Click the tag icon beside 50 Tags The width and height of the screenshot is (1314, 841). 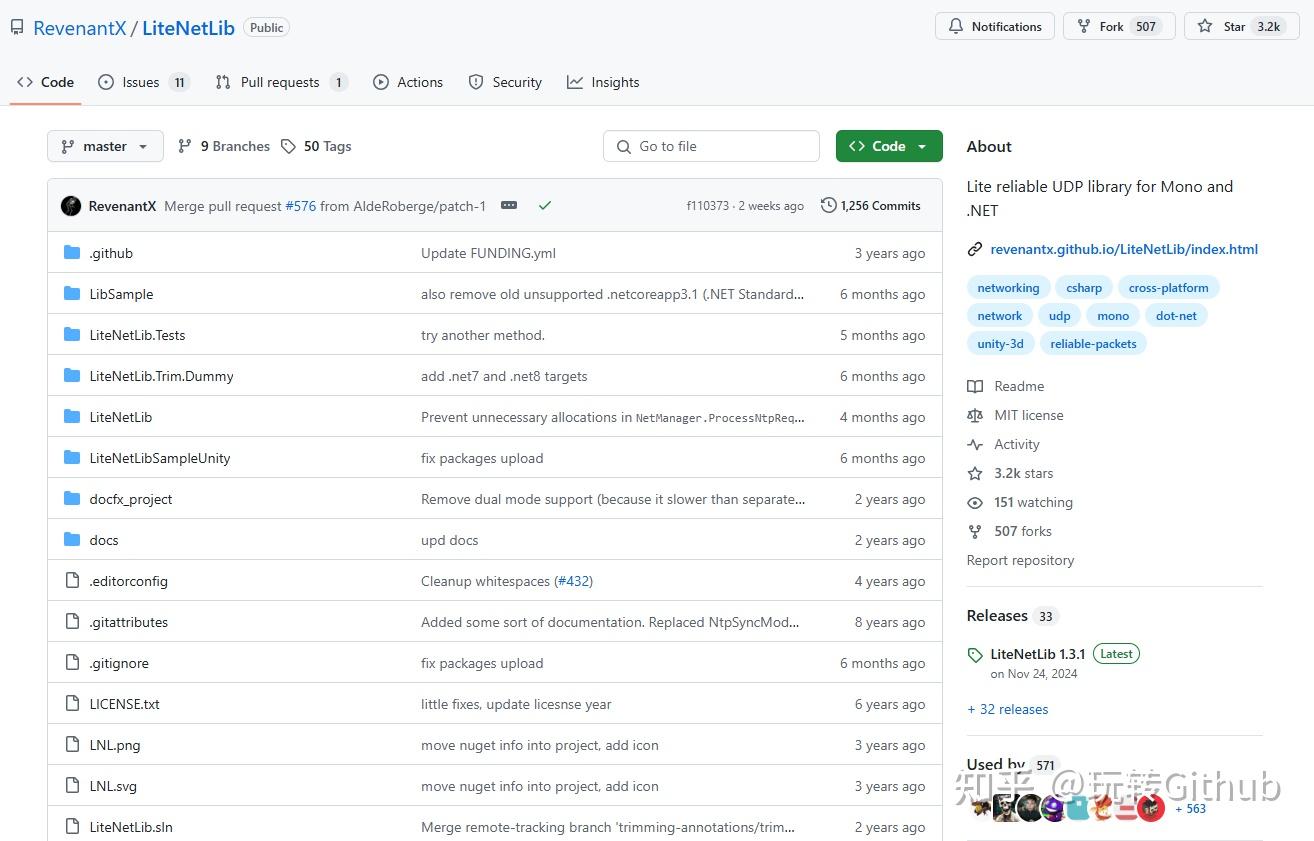[x=288, y=147]
